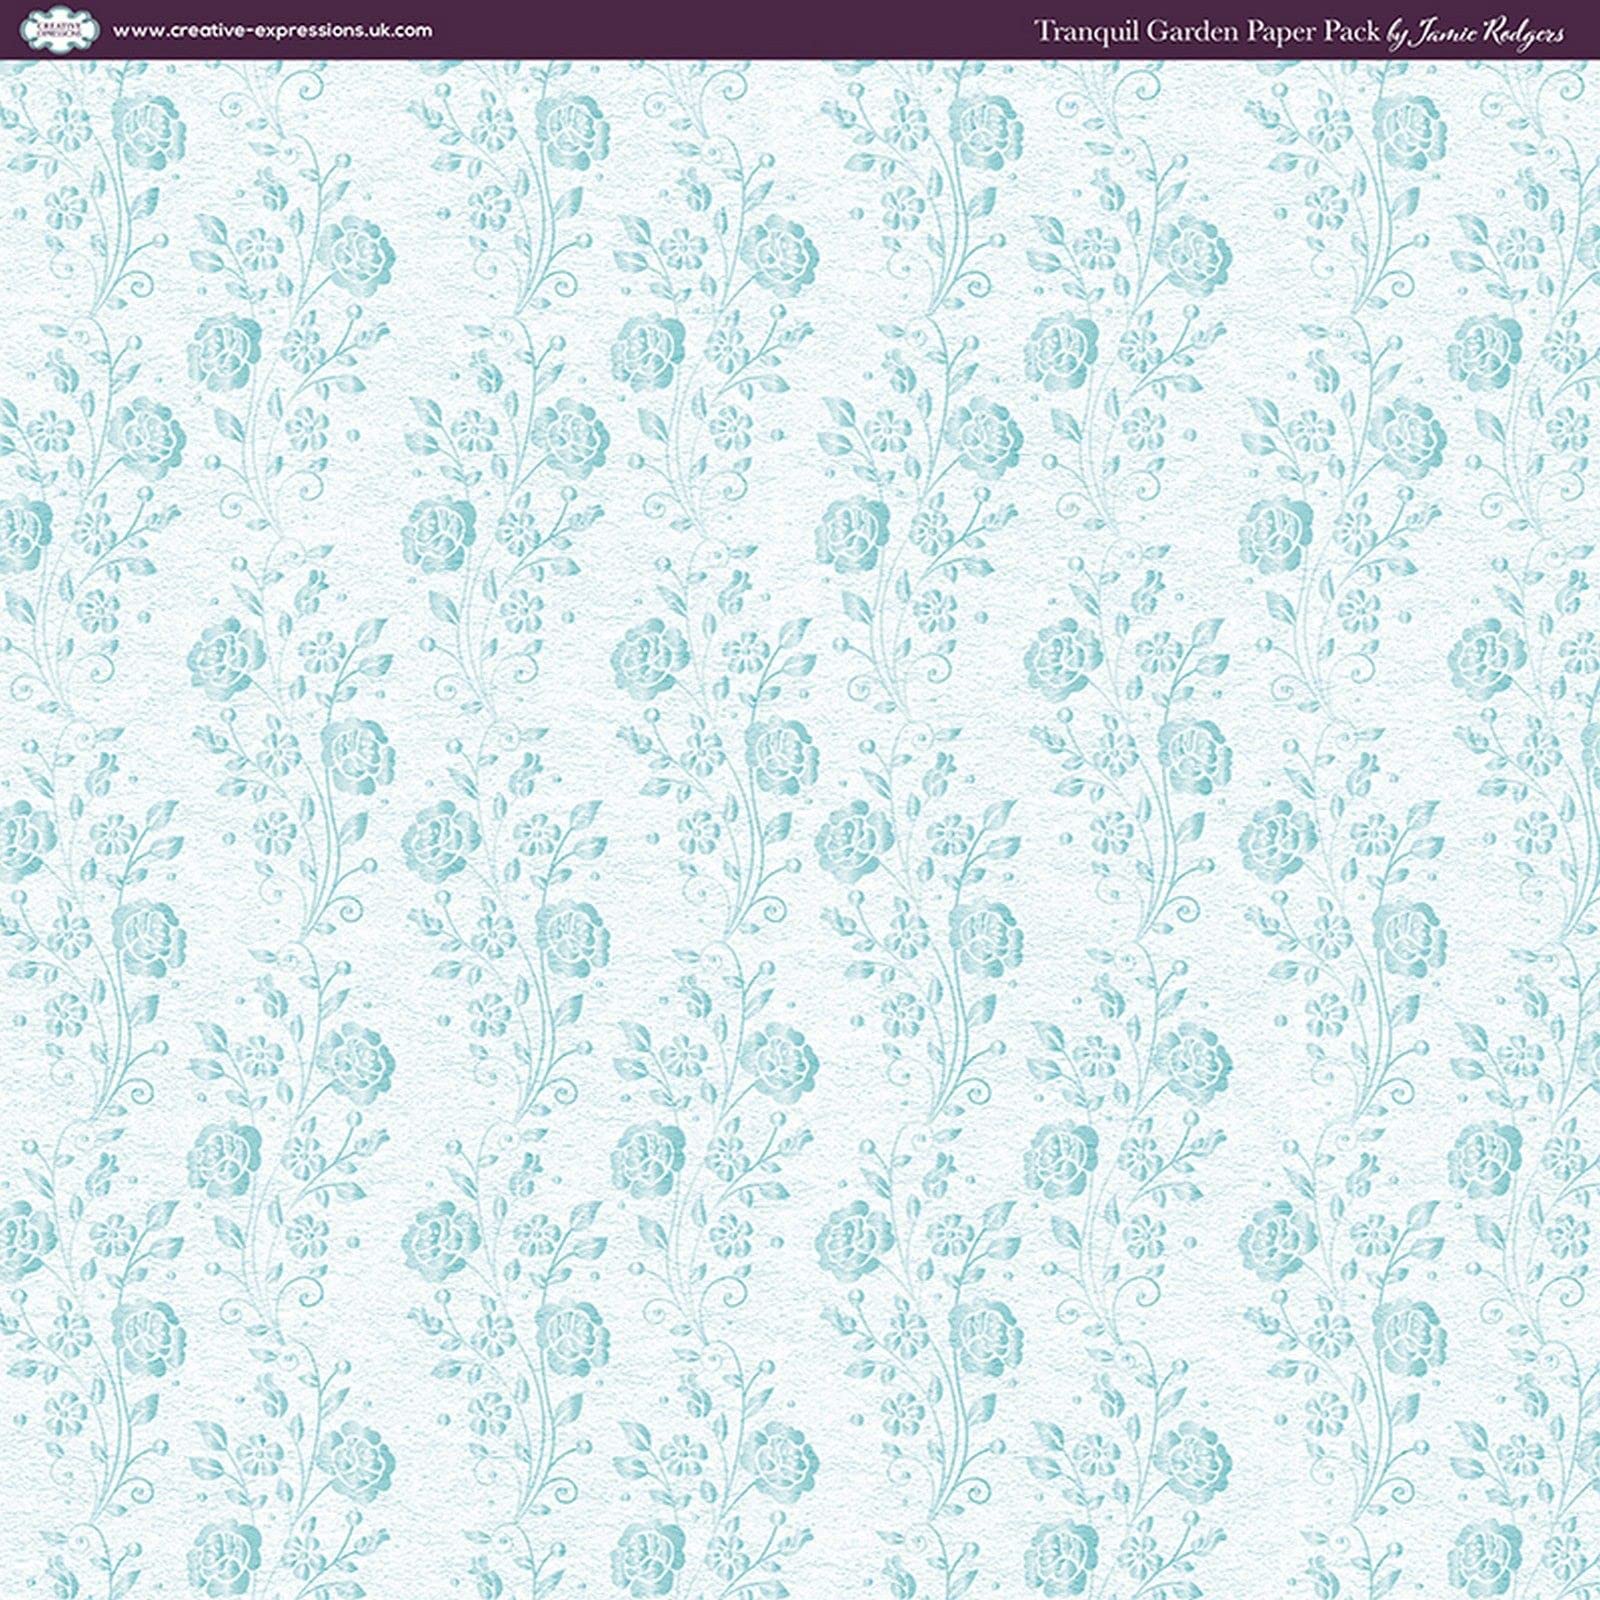Click the large rose beneath the "www" URL start

click(x=148, y=131)
